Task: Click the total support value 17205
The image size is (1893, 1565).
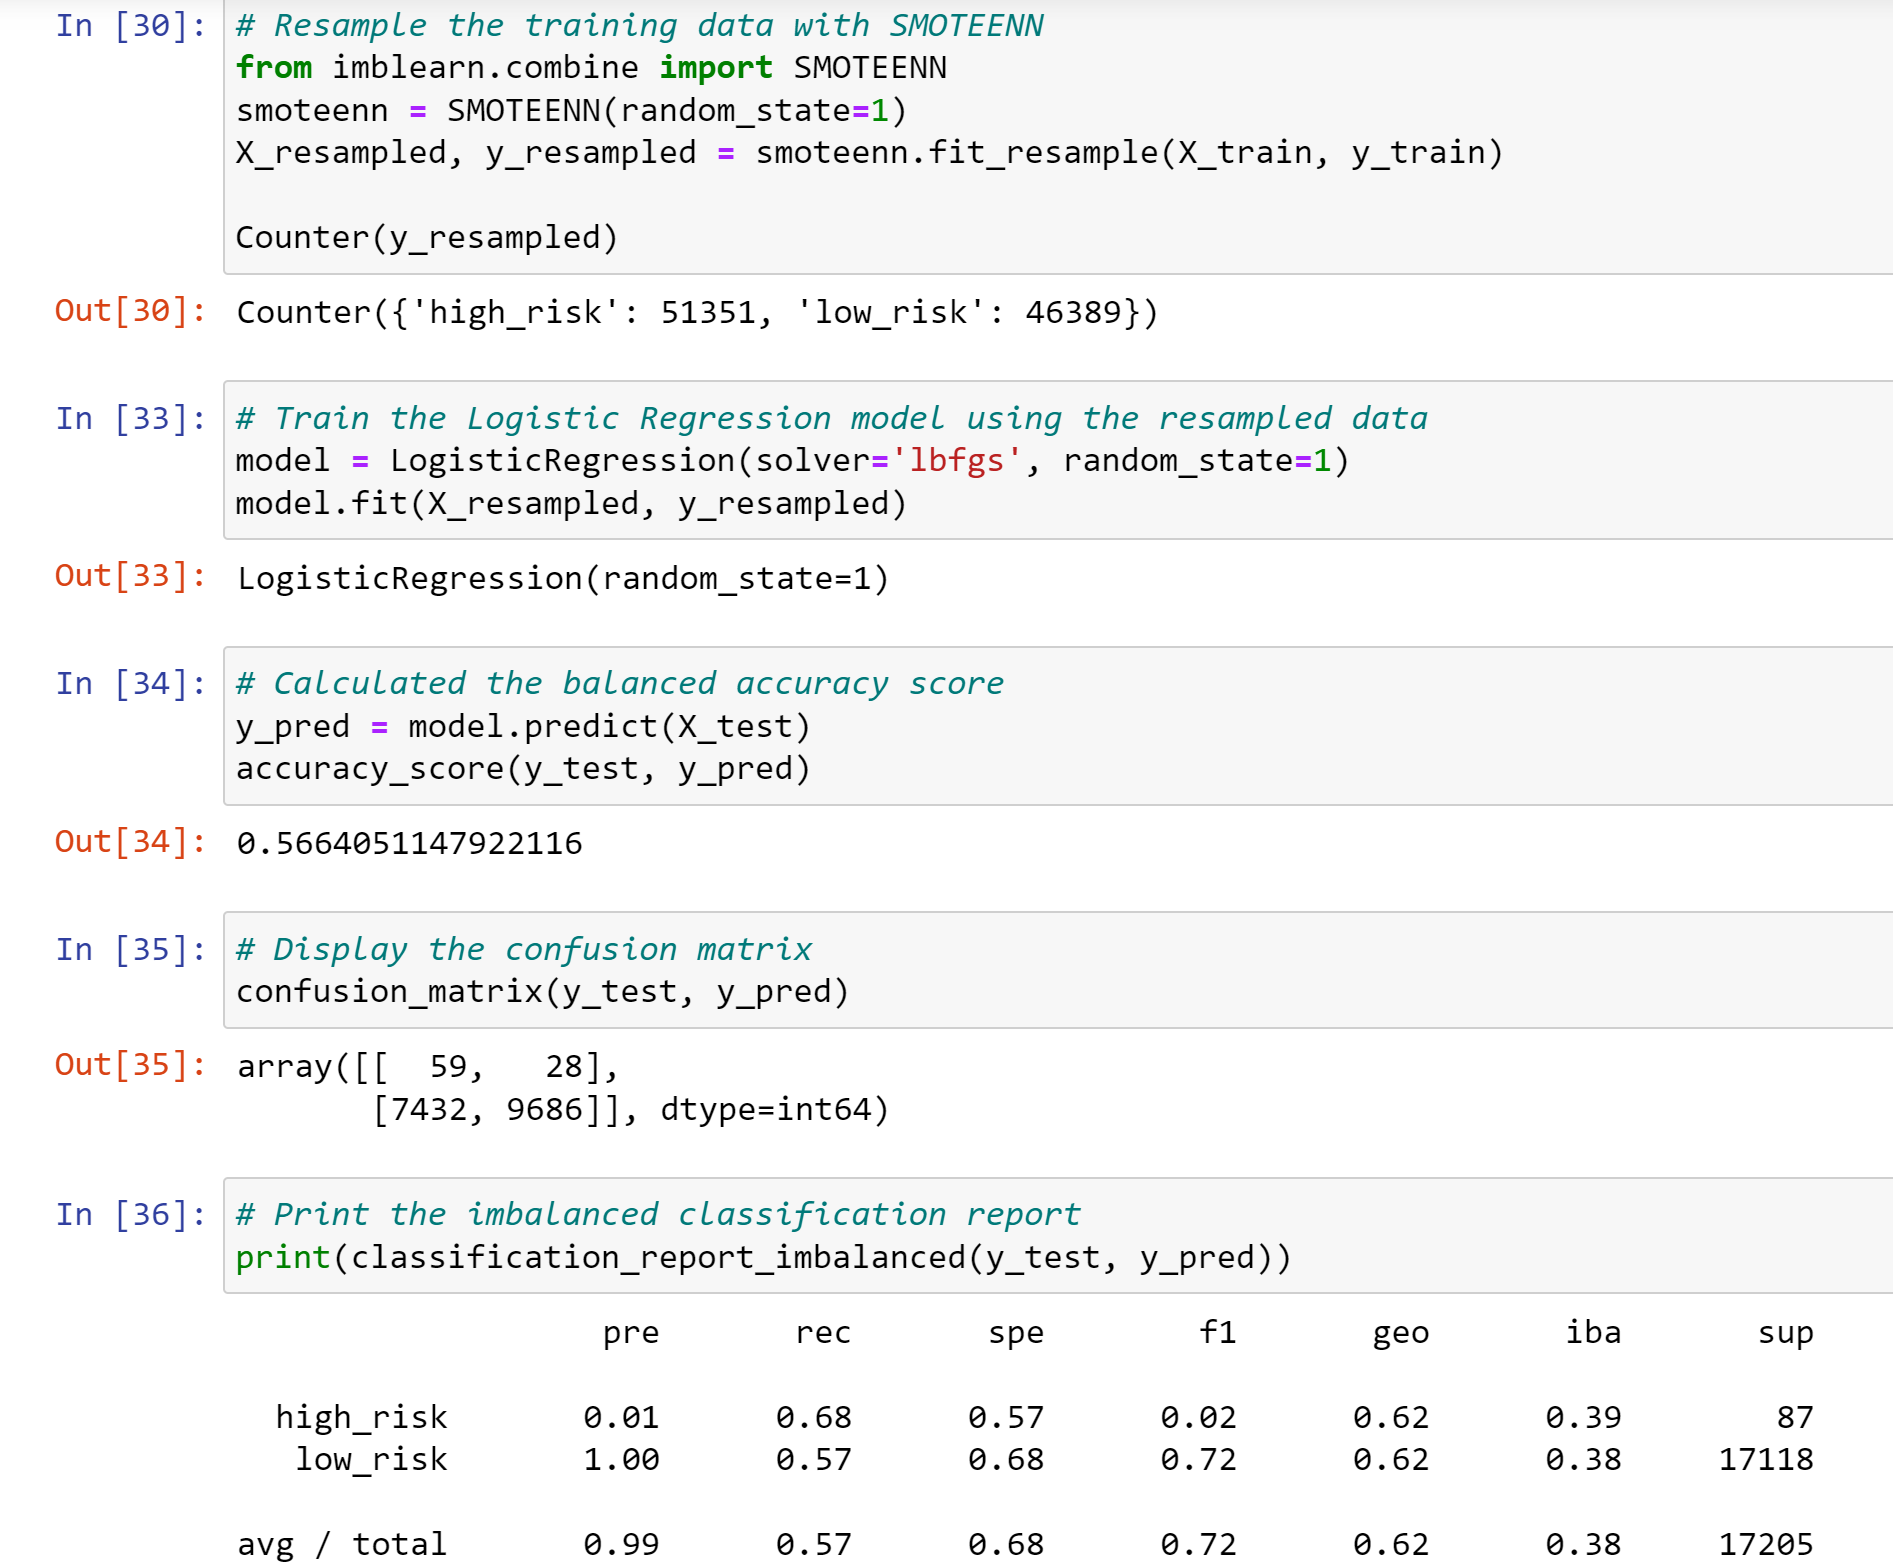Action: [1766, 1545]
